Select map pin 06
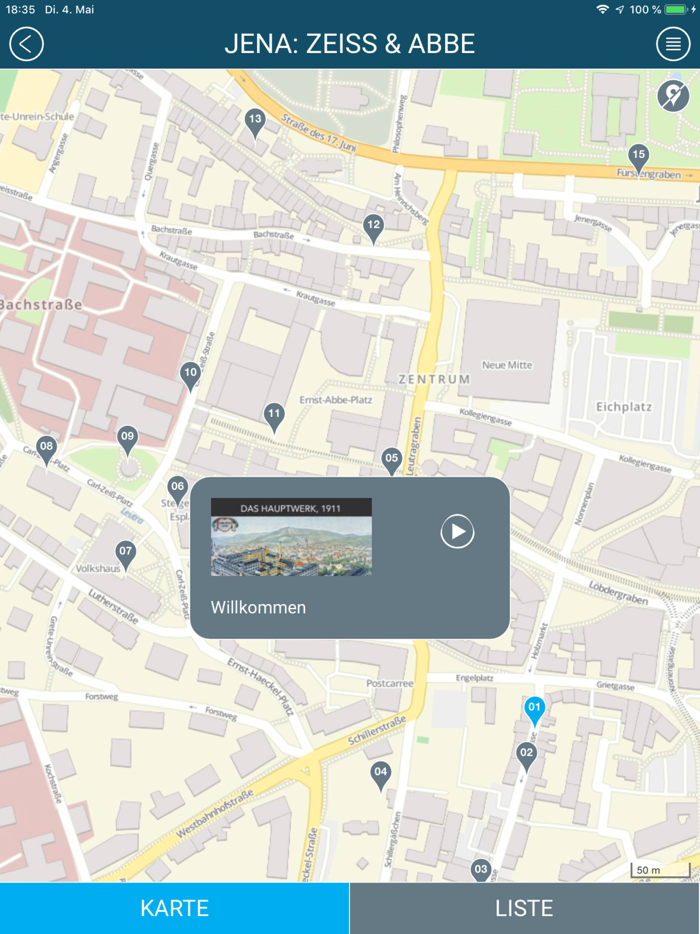This screenshot has height=934, width=700. (178, 491)
